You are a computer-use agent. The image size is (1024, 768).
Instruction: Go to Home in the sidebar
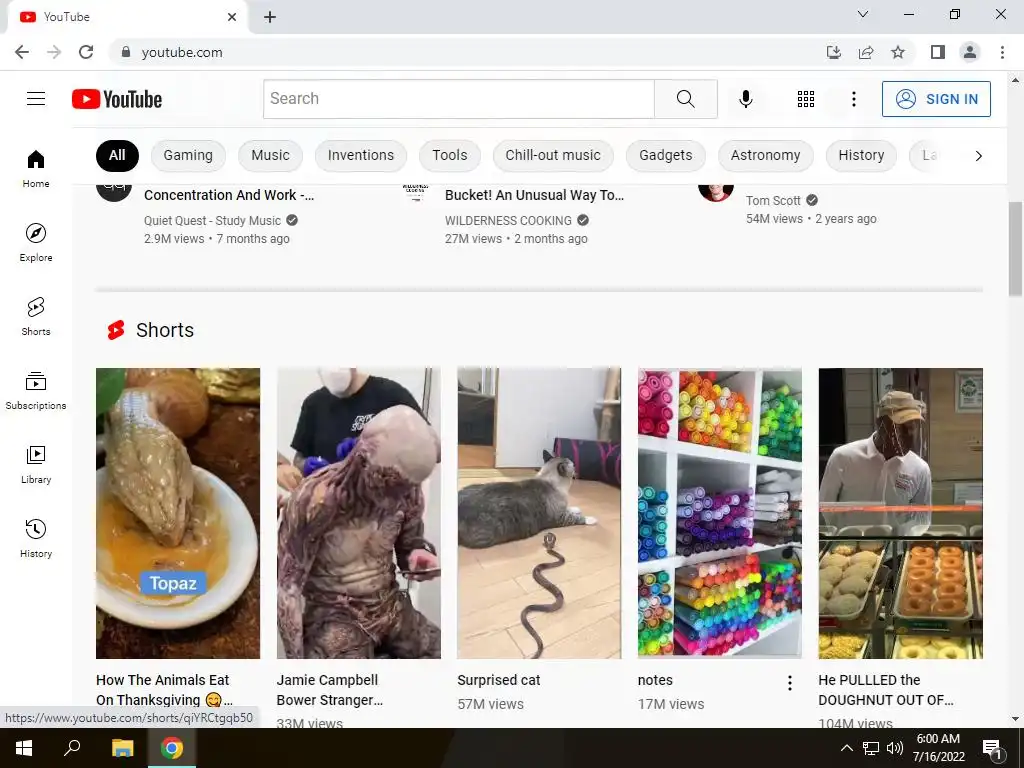pos(36,168)
